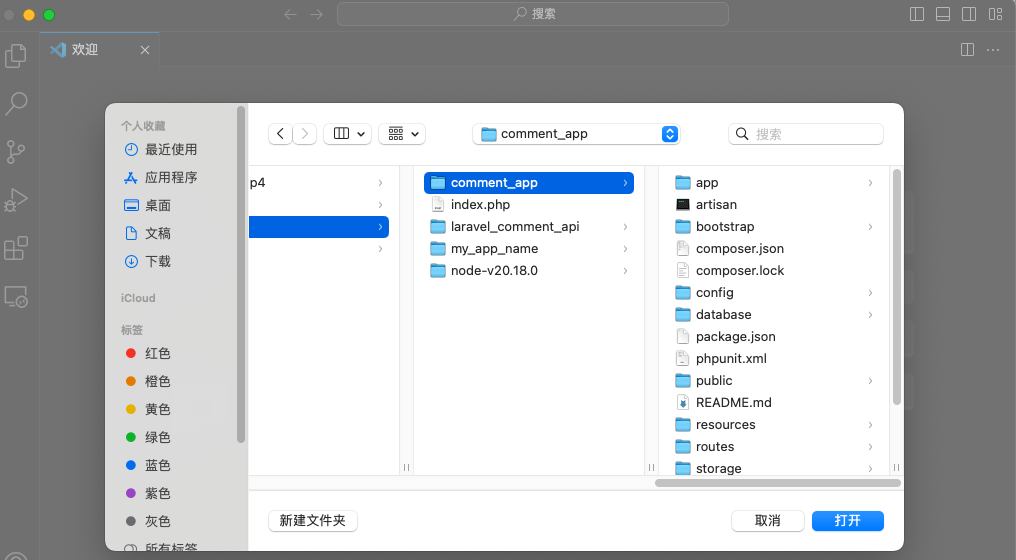Viewport: 1016px width, 560px height.
Task: Open the grouping options dropdown
Action: tap(402, 134)
